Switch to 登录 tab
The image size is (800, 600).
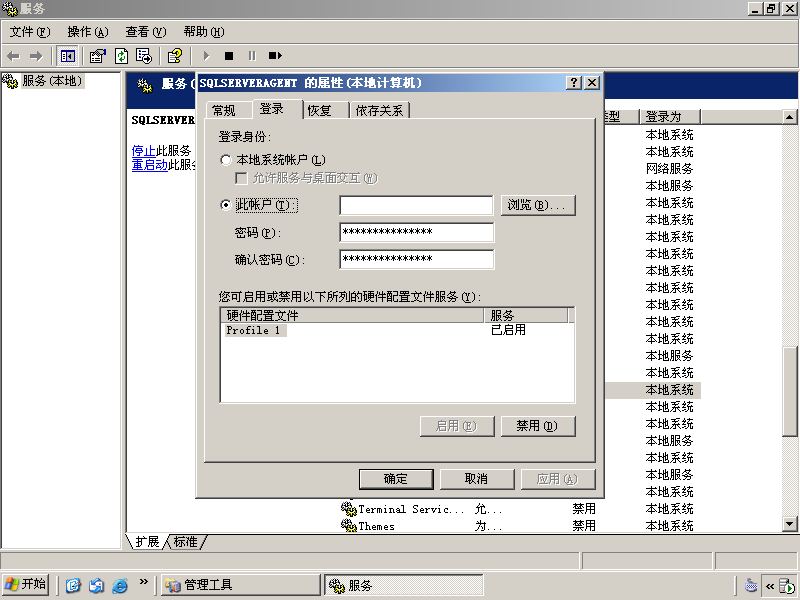(x=277, y=109)
